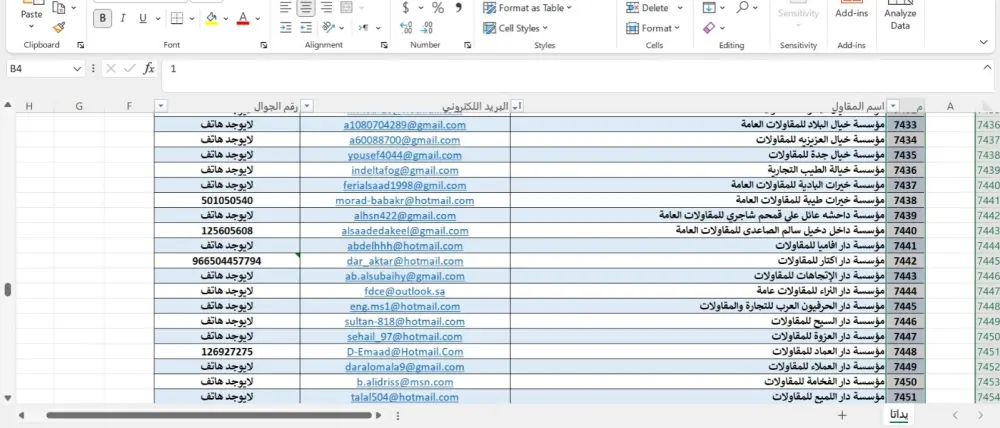Align text right

click(327, 7)
